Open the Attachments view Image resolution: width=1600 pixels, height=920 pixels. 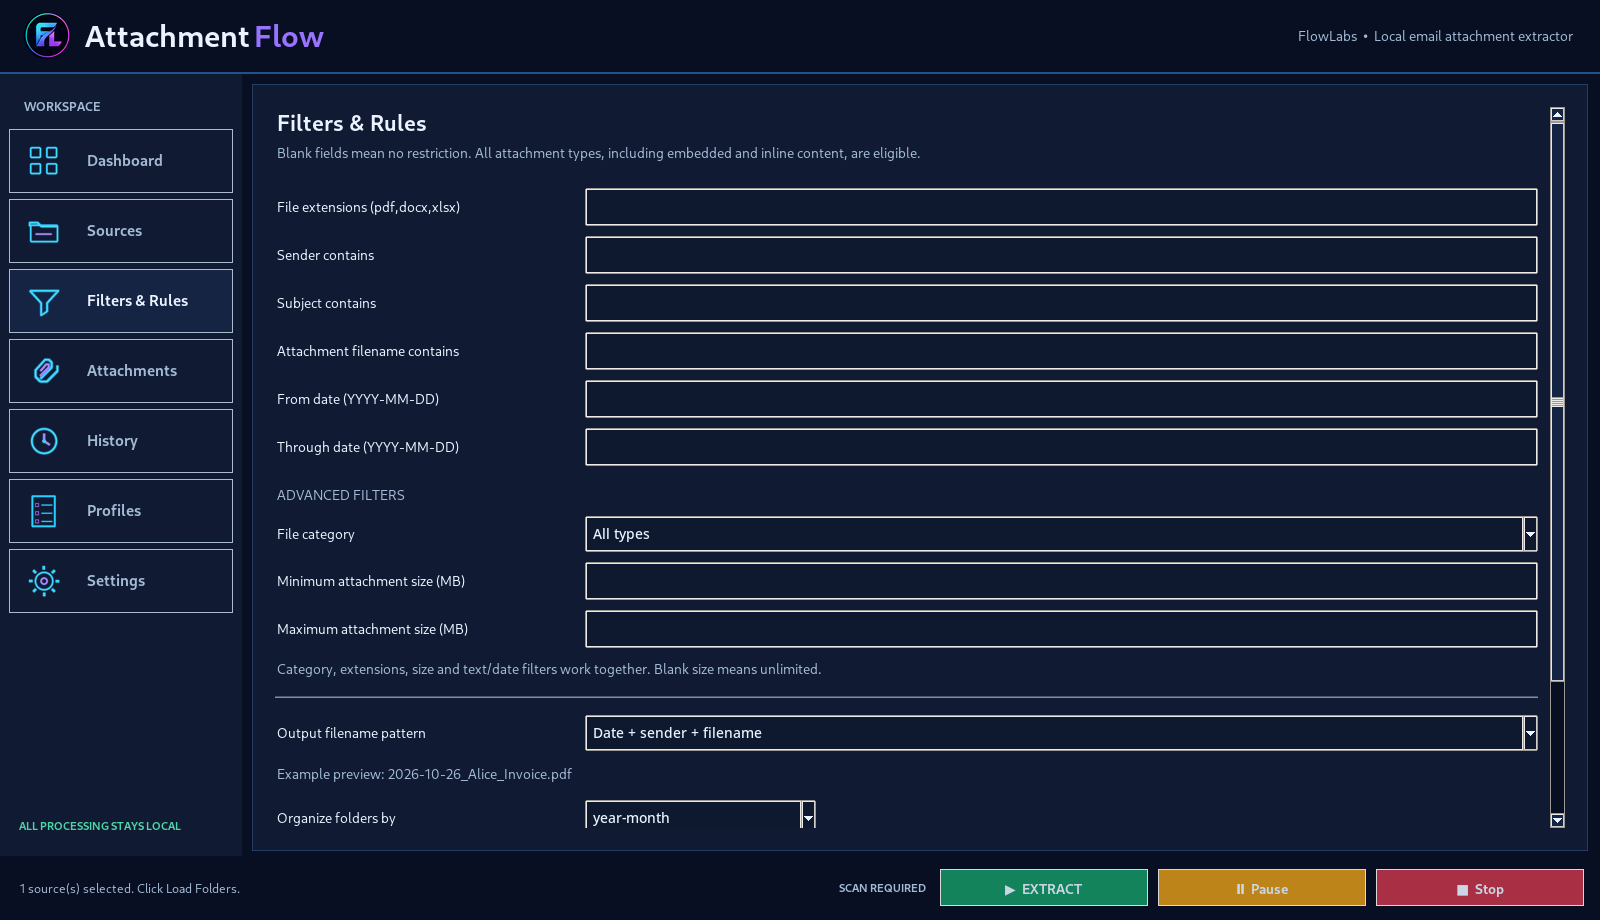(x=121, y=371)
